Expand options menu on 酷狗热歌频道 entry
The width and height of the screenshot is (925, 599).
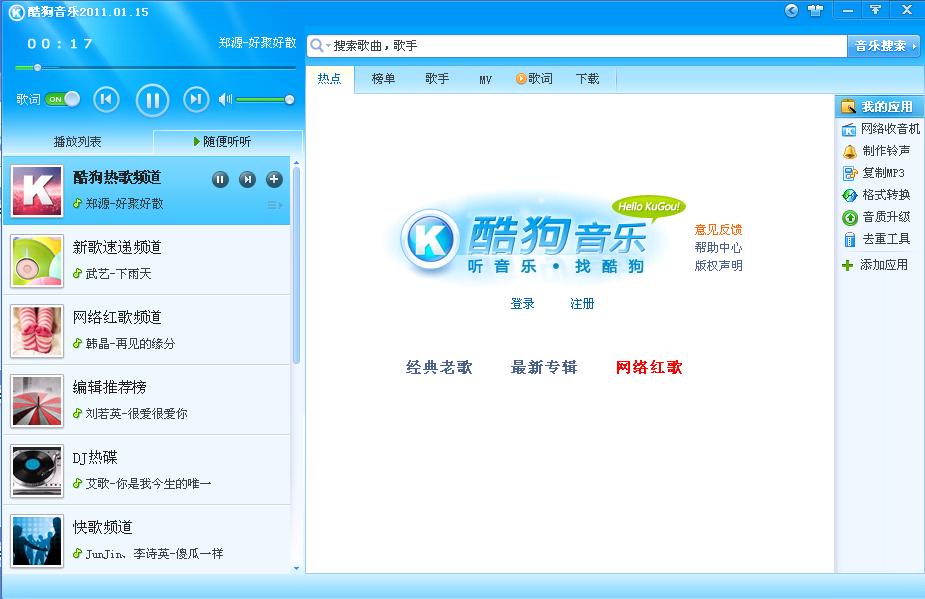point(274,204)
